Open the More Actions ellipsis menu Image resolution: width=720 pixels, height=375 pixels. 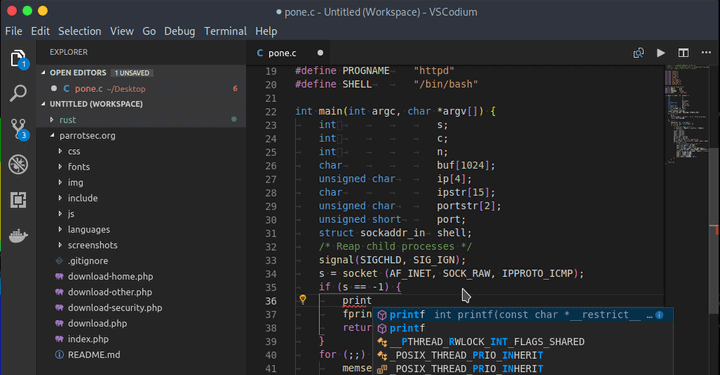click(x=706, y=53)
